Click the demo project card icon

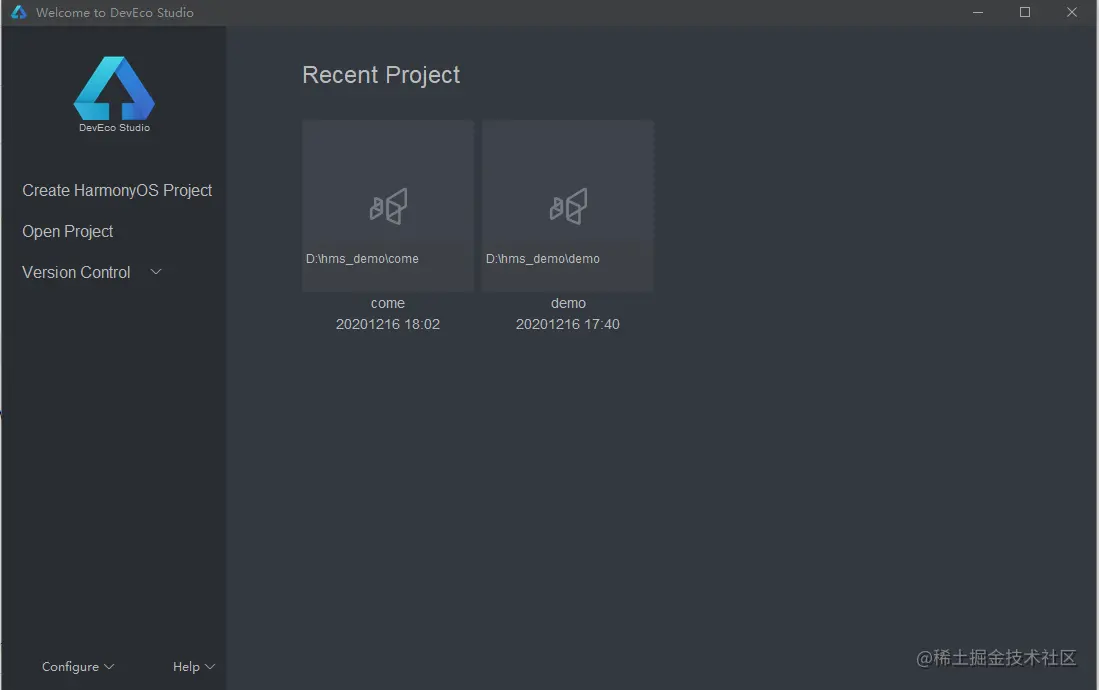coord(568,206)
